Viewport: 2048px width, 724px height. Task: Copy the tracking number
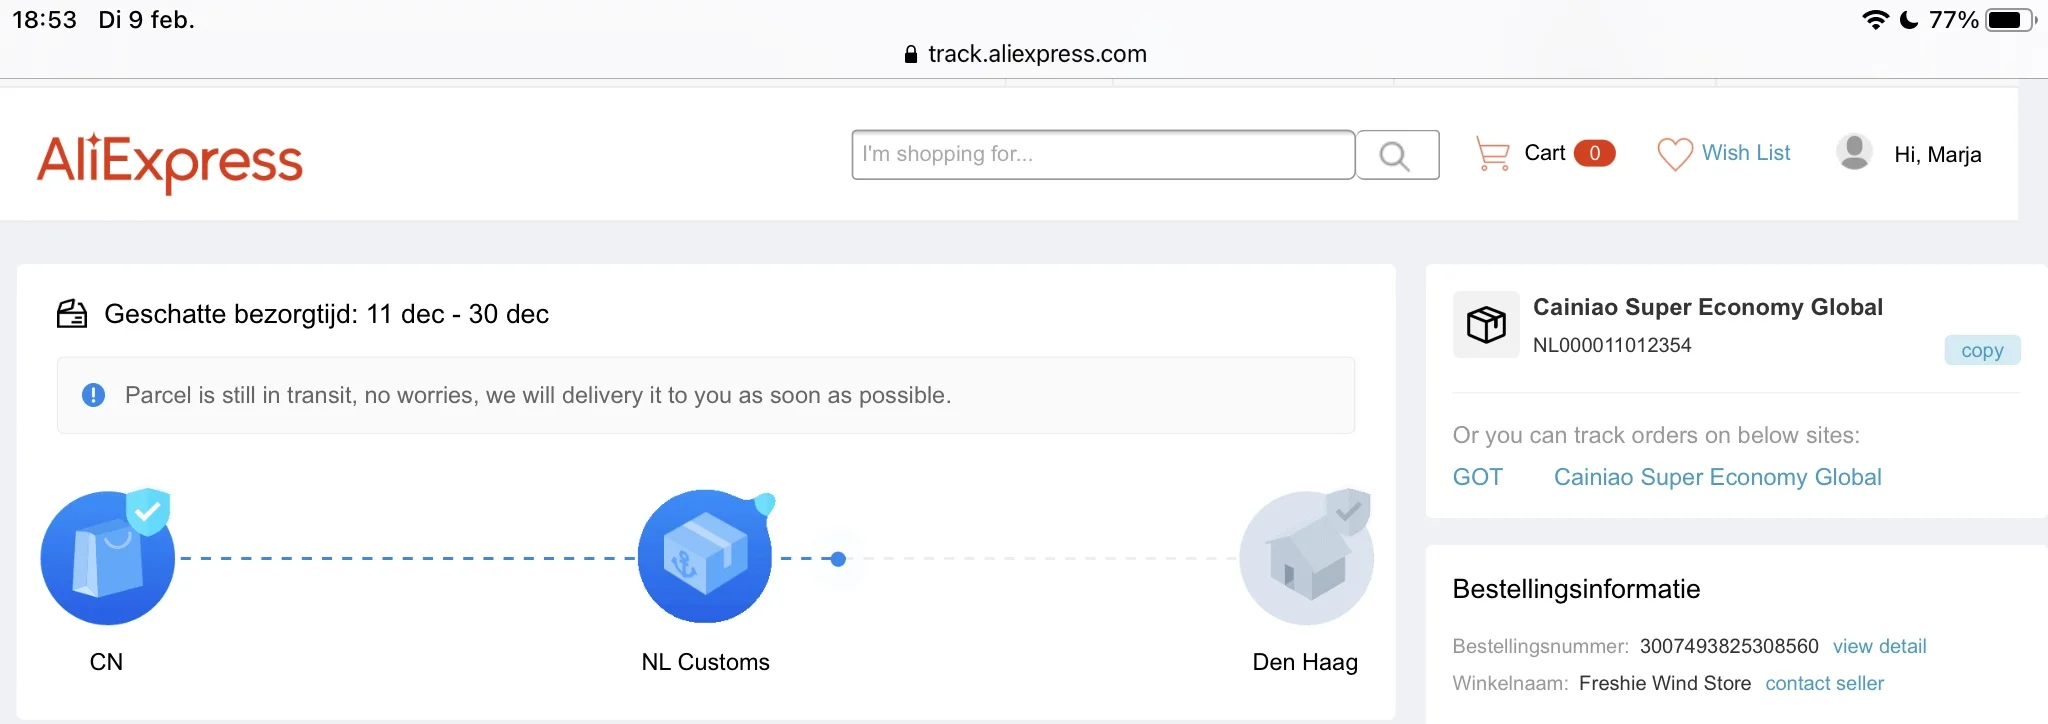[1981, 350]
